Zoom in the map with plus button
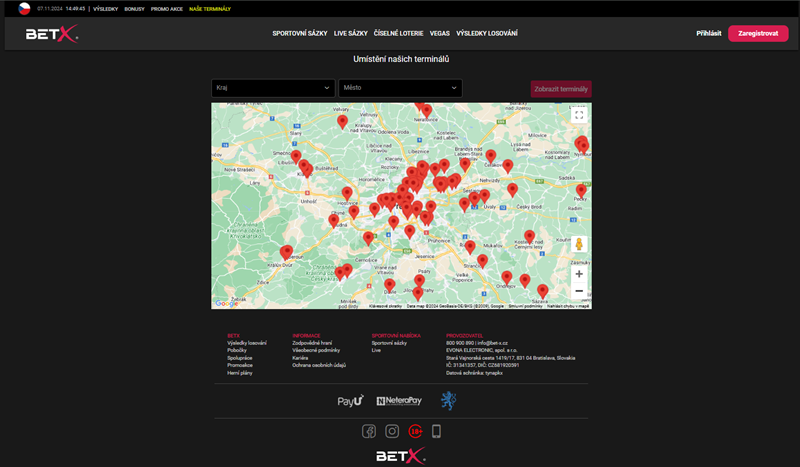 tap(578, 273)
